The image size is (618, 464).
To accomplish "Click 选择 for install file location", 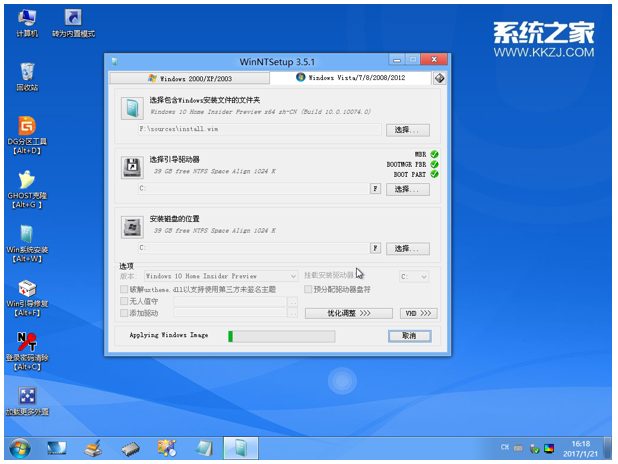I will (408, 130).
